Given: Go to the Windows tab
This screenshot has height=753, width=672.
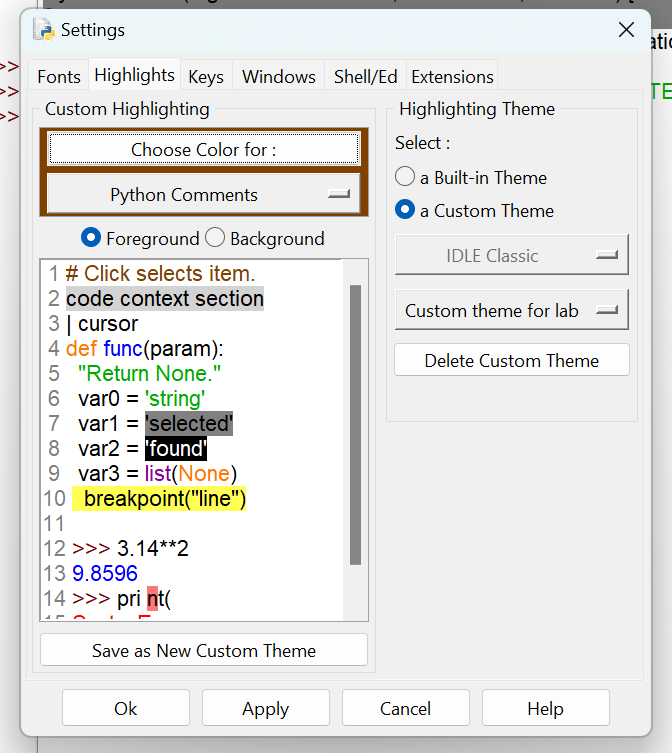Looking at the screenshot, I should tap(279, 77).
